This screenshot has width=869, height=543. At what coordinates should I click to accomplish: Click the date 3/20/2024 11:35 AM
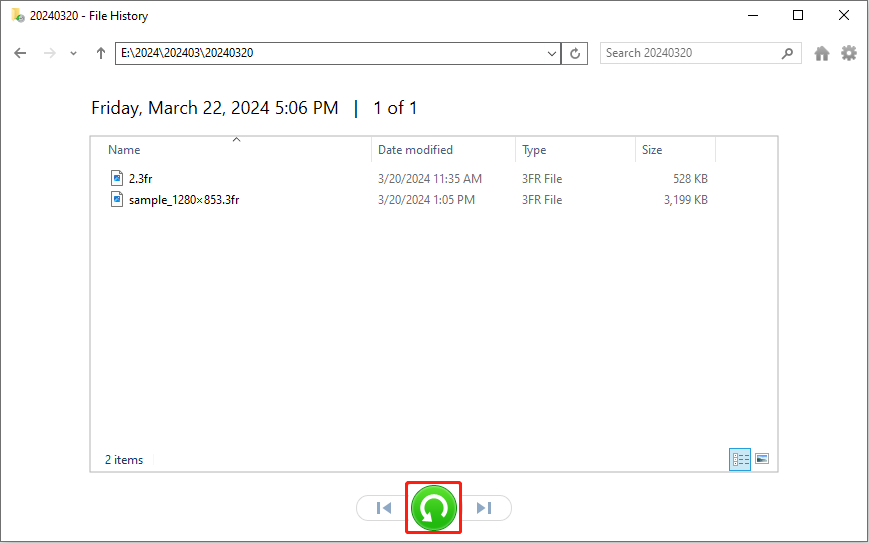click(430, 179)
